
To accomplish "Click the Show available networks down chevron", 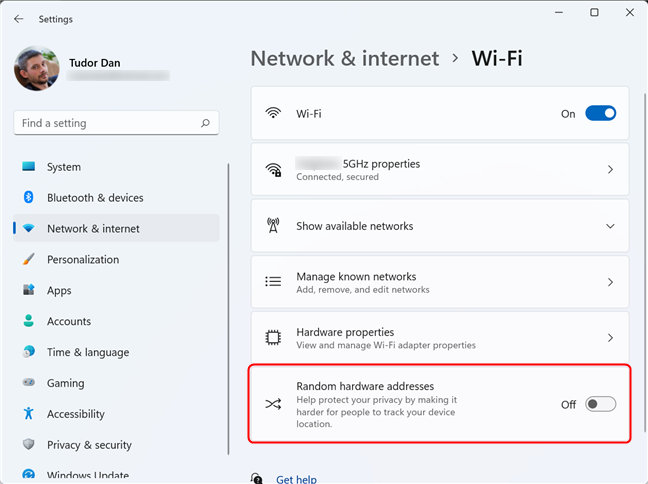I will [x=610, y=226].
